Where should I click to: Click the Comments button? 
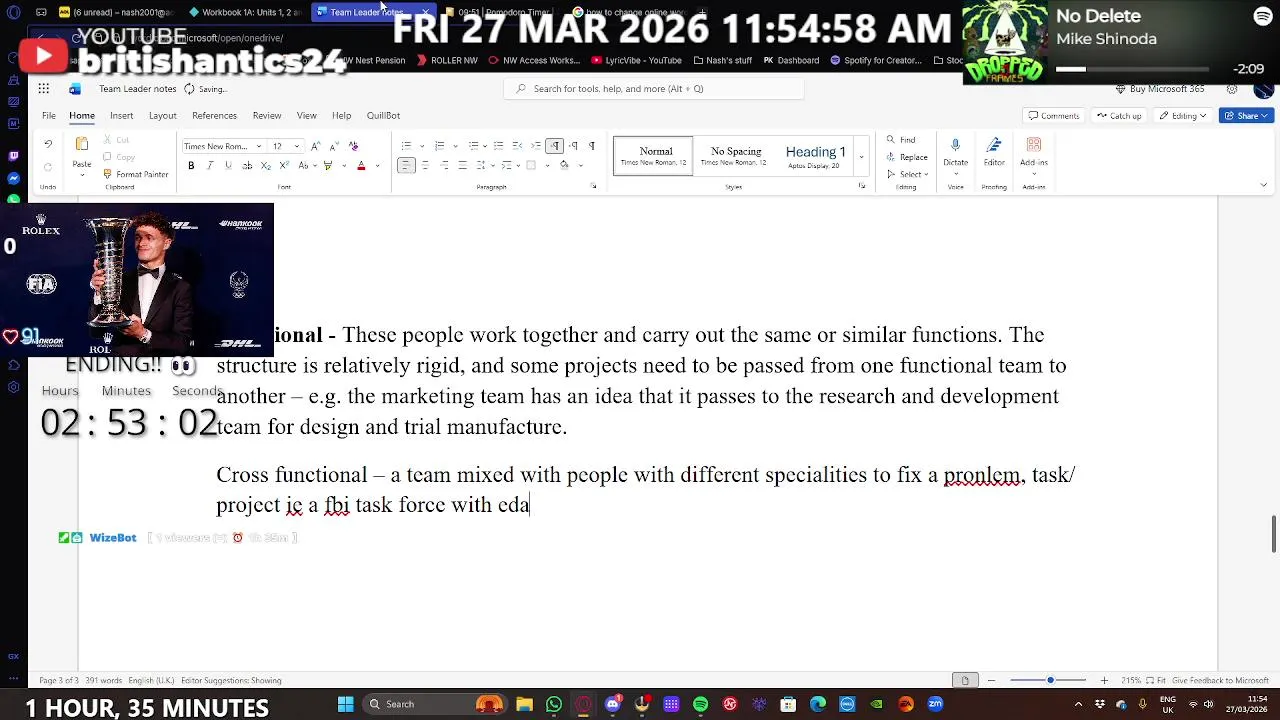coord(1054,116)
